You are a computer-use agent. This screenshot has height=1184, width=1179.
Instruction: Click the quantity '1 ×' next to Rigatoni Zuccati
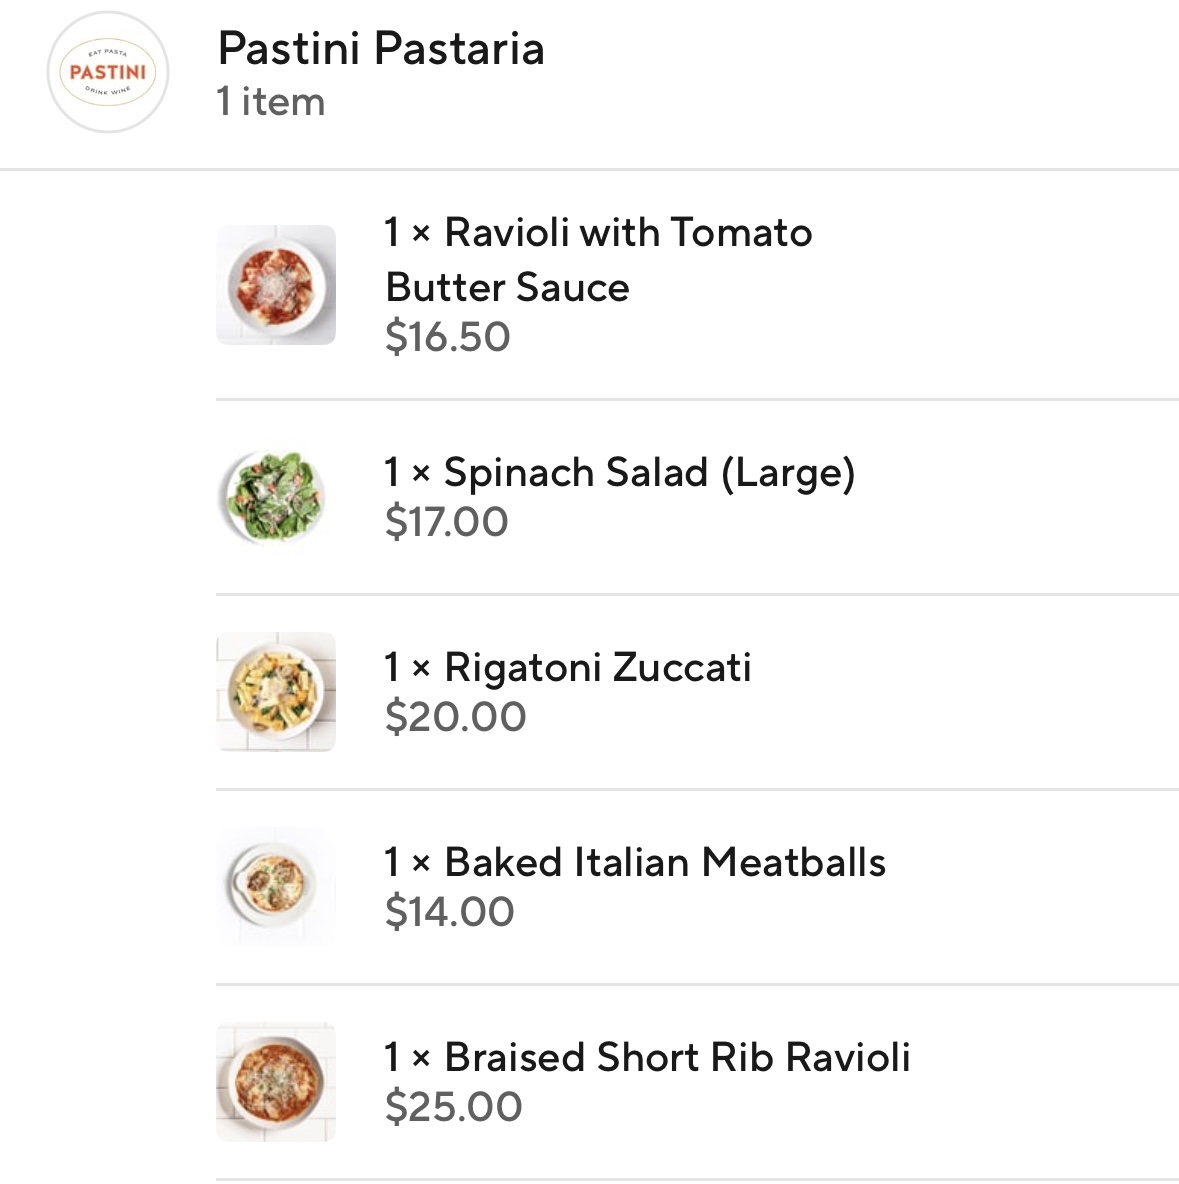(x=407, y=667)
